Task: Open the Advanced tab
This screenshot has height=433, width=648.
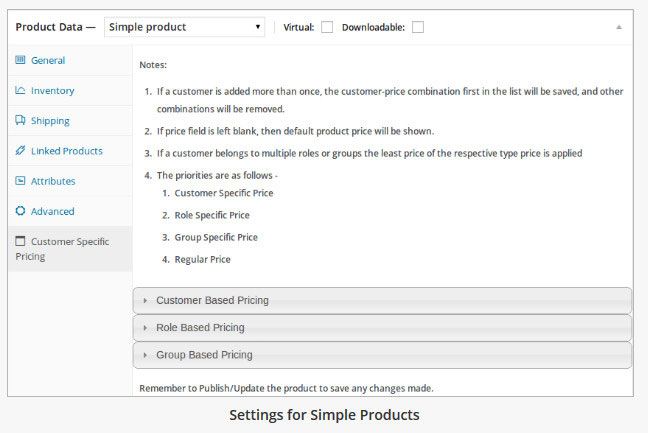Action: point(52,211)
